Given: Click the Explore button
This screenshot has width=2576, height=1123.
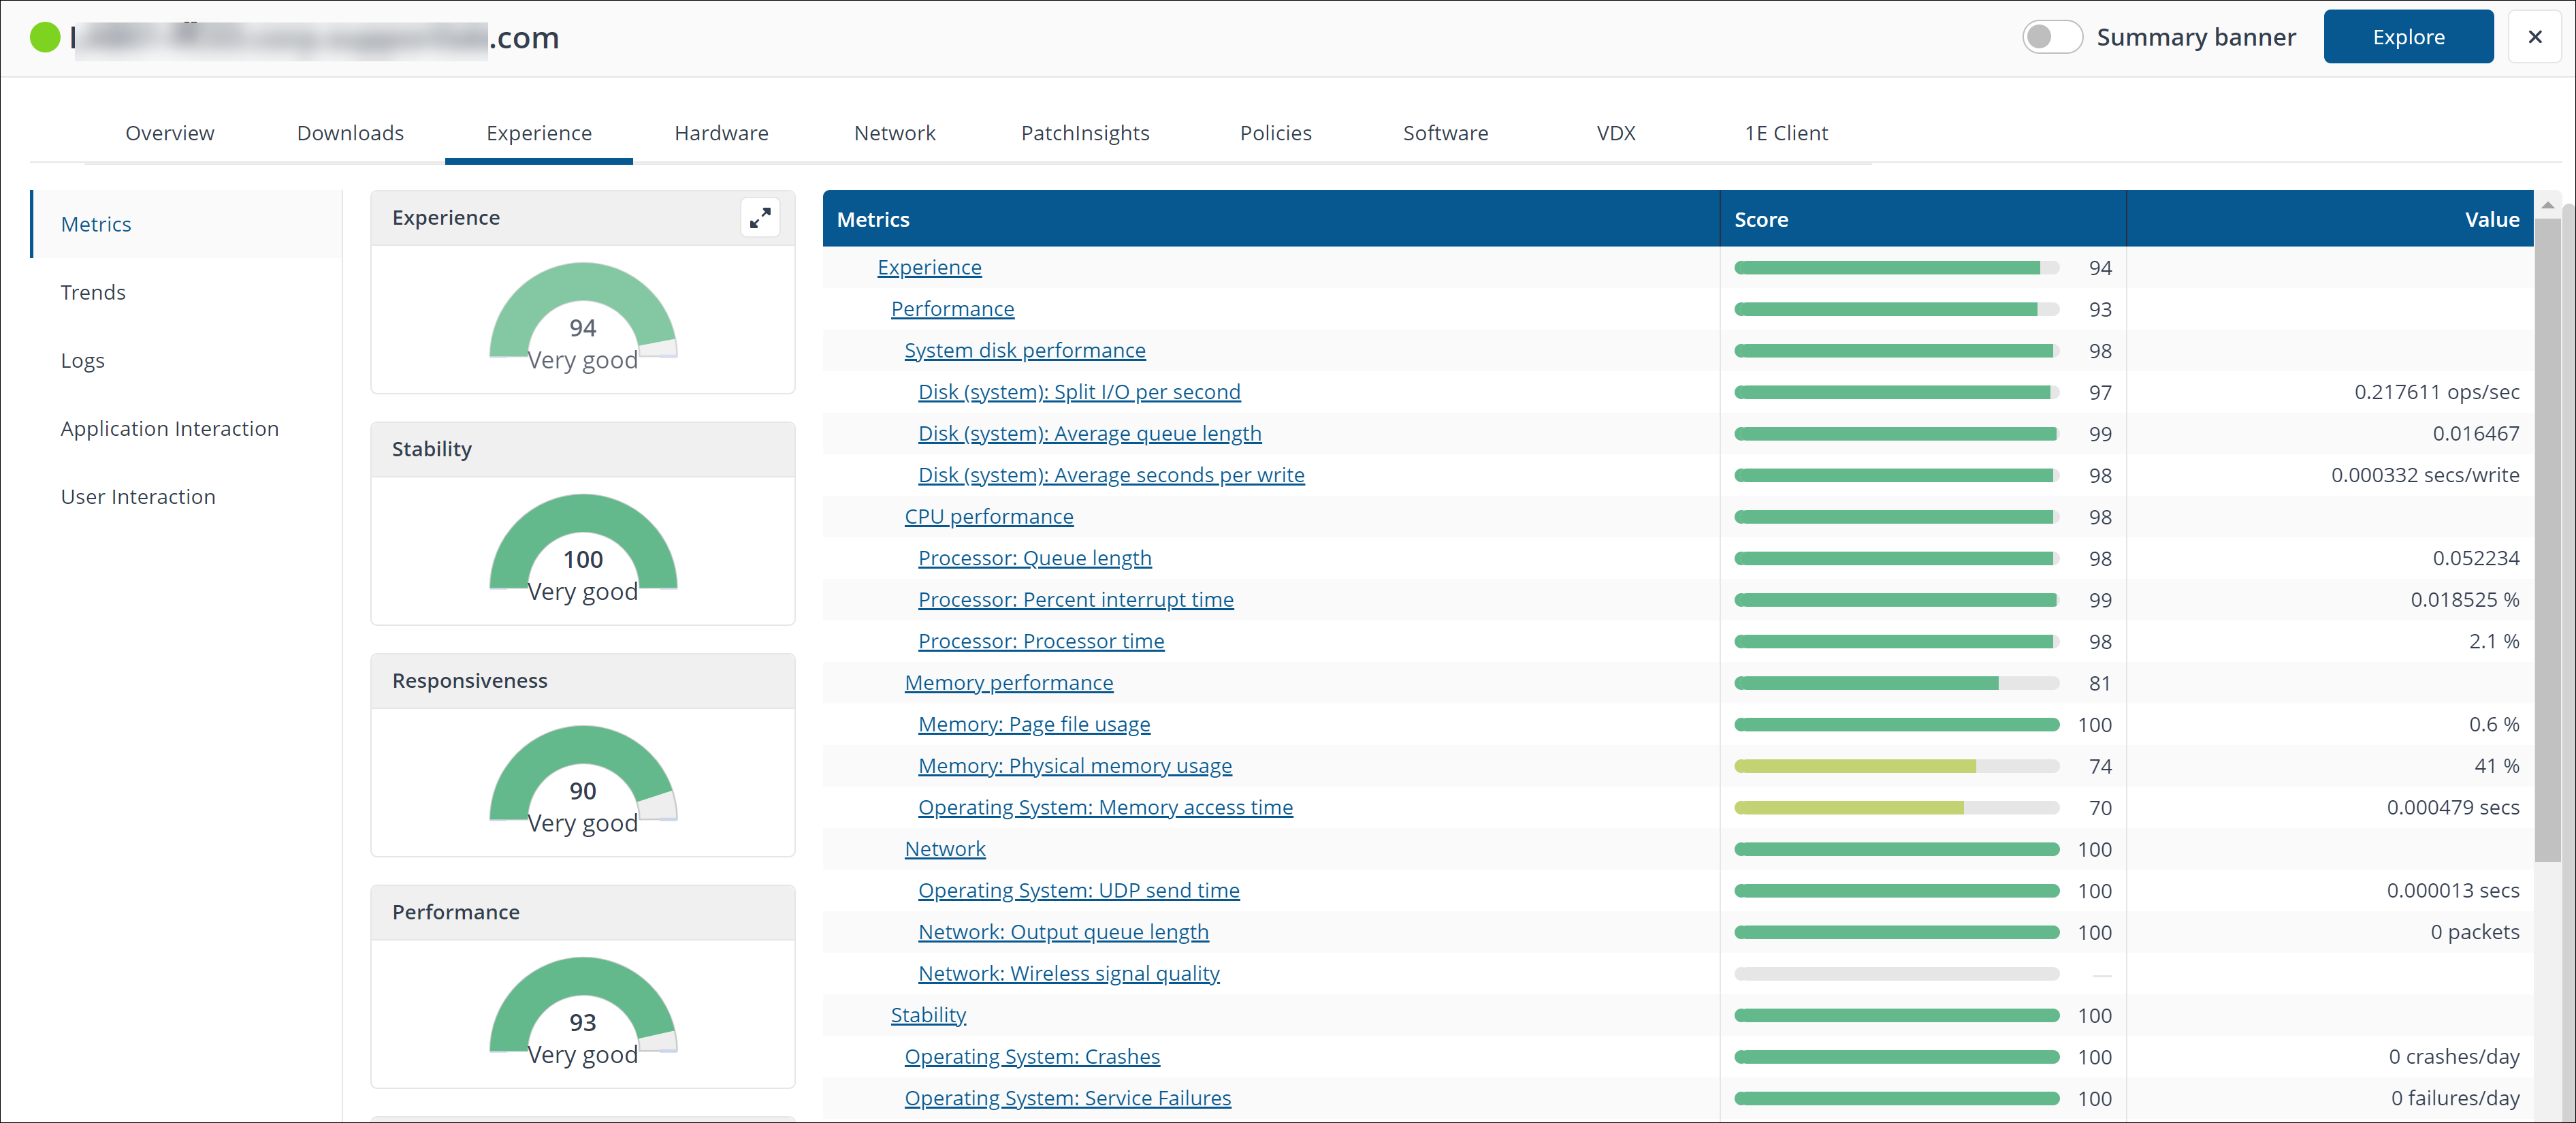Looking at the screenshot, I should (2407, 37).
